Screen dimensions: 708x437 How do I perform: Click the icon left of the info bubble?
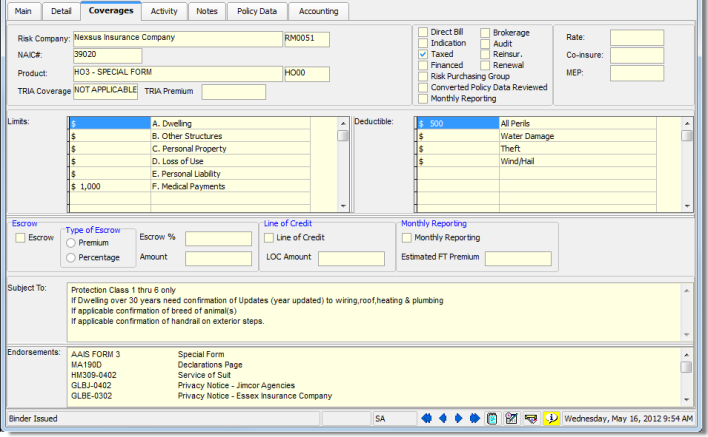(x=531, y=418)
